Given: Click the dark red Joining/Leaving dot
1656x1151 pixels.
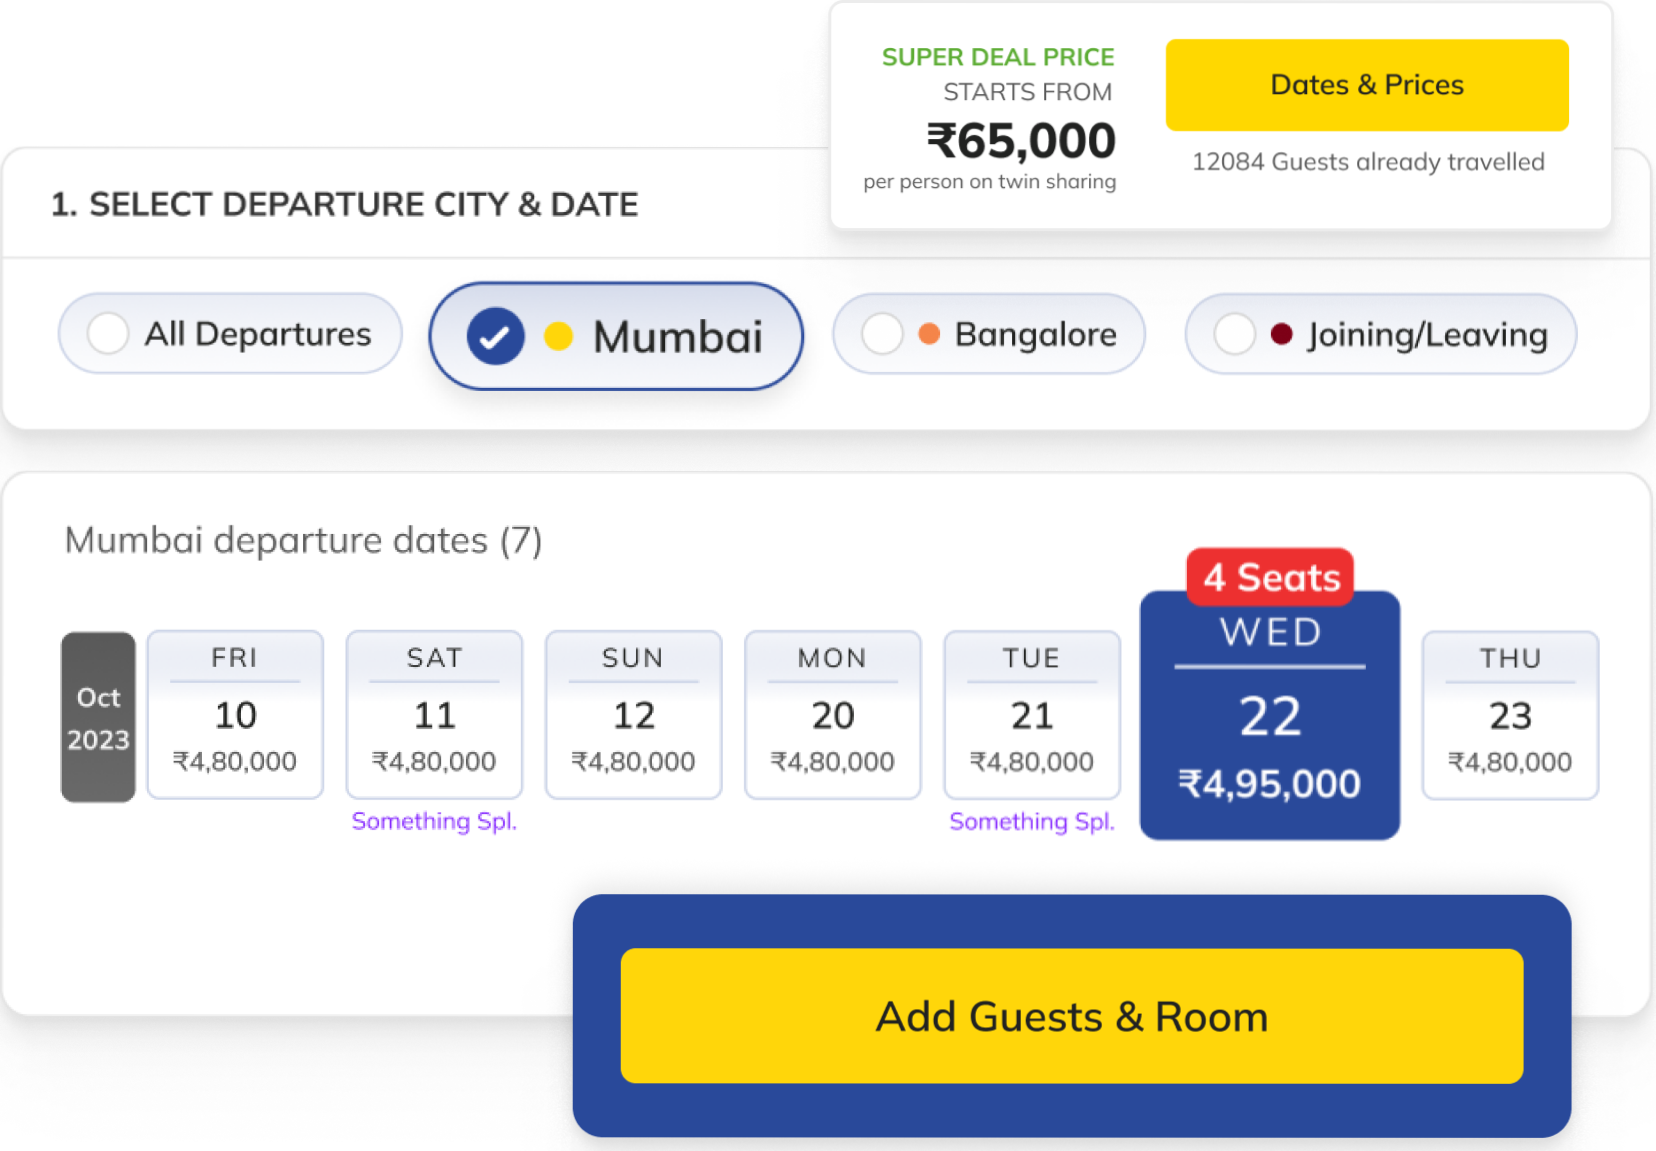Looking at the screenshot, I should 1281,334.
